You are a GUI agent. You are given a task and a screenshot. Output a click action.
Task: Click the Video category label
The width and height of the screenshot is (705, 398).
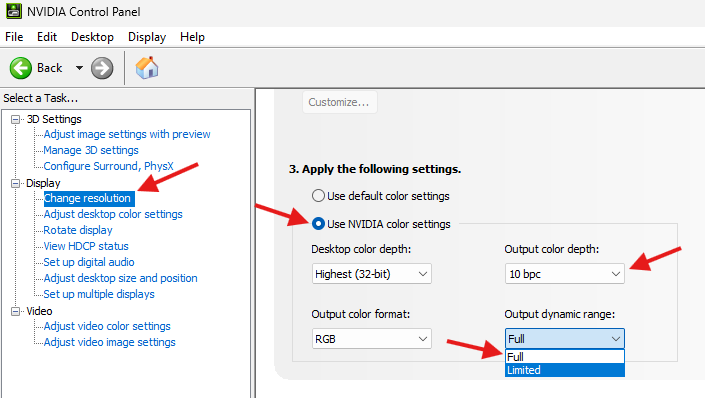39,311
